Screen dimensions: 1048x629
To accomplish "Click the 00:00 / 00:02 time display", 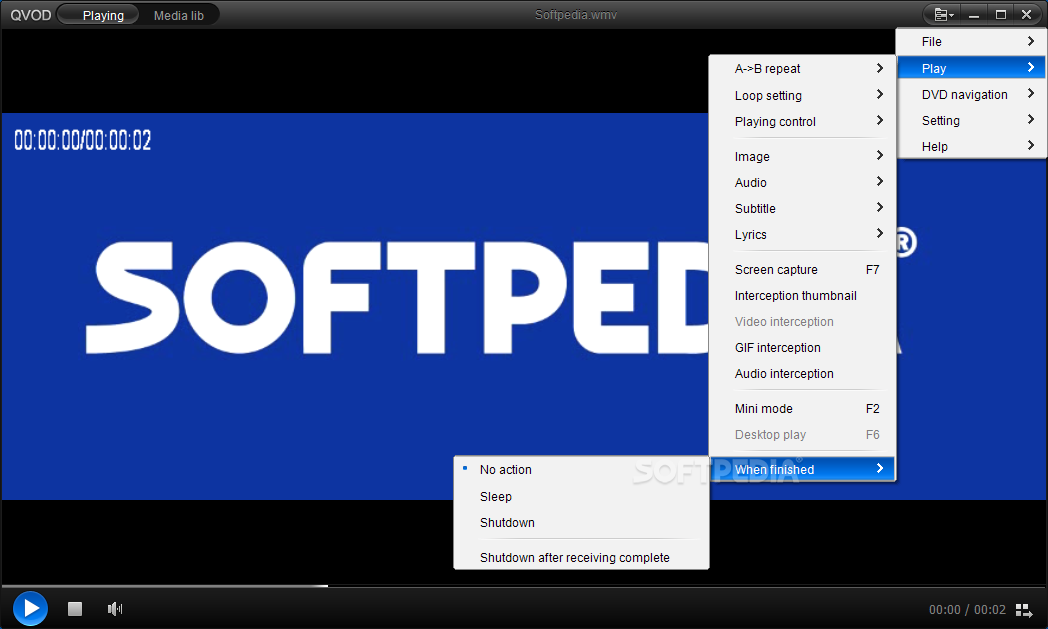I will pos(967,610).
